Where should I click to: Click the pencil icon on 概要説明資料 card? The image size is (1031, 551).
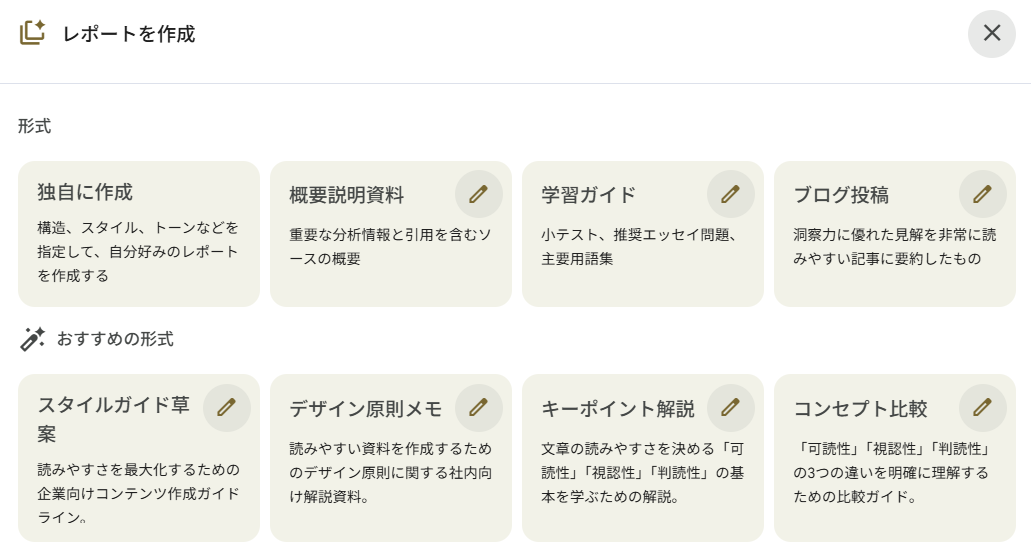(x=479, y=194)
